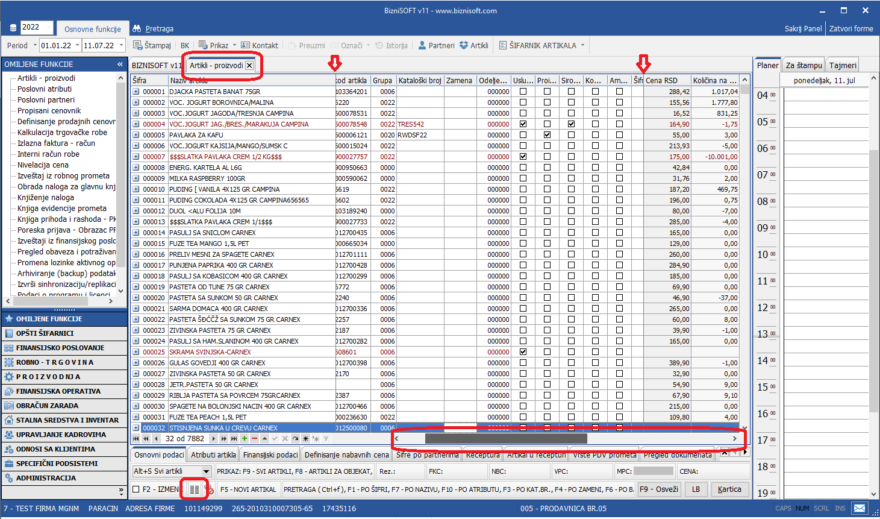Viewport: 880px width, 519px height.
Task: Collapse the OMILJENE FUNKCIJE panel
Action: [x=120, y=63]
